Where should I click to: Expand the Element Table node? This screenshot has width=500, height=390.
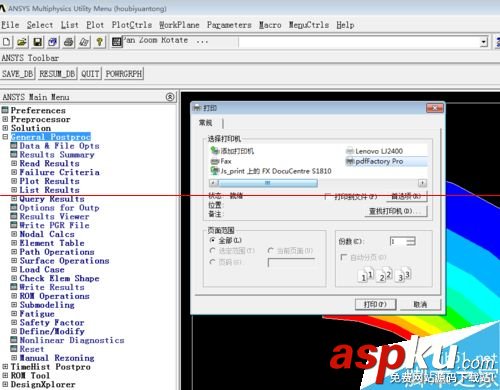click(14, 243)
